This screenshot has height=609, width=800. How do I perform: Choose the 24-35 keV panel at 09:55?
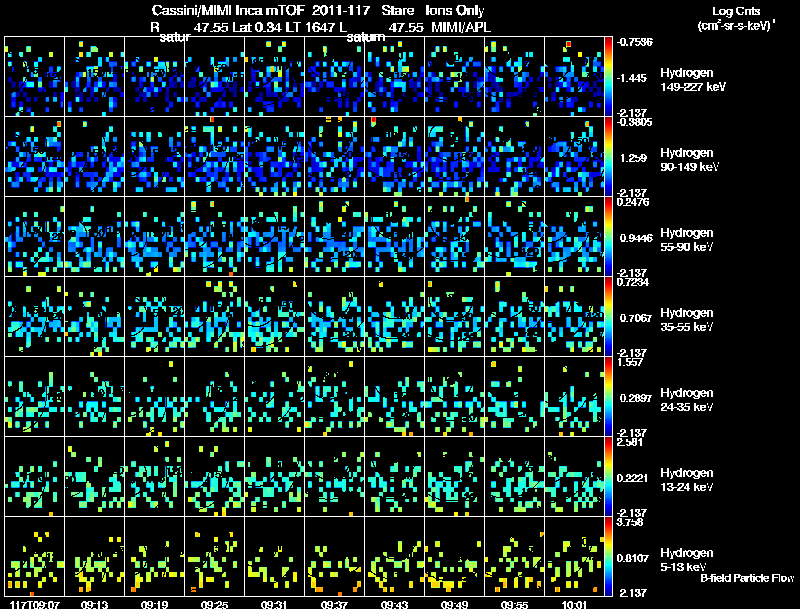[x=514, y=397]
